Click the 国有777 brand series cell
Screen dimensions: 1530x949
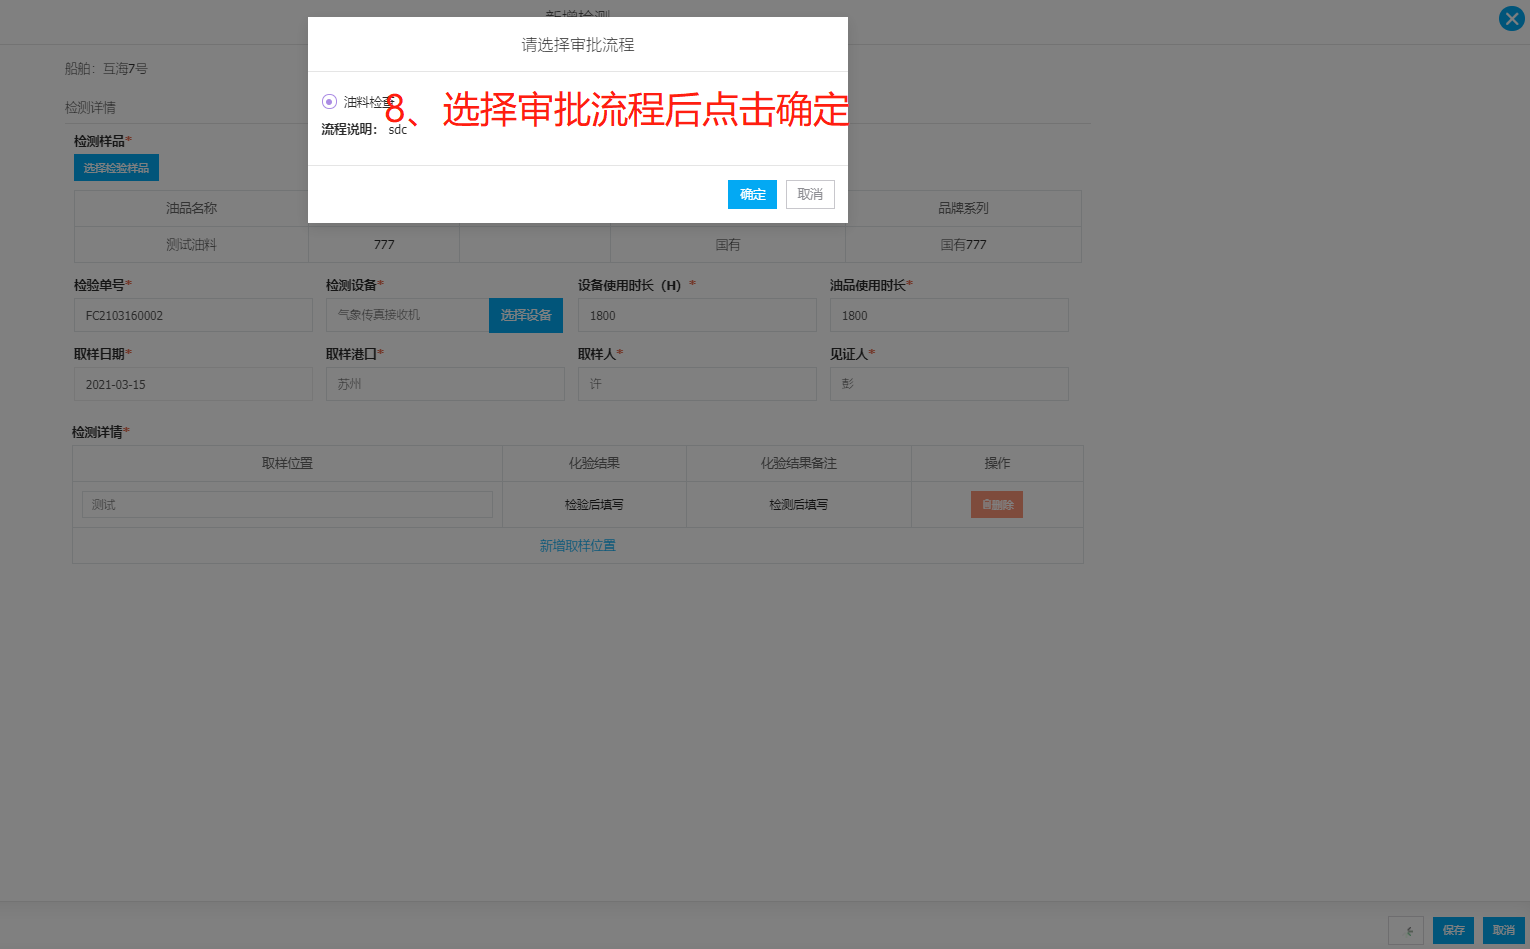click(963, 245)
